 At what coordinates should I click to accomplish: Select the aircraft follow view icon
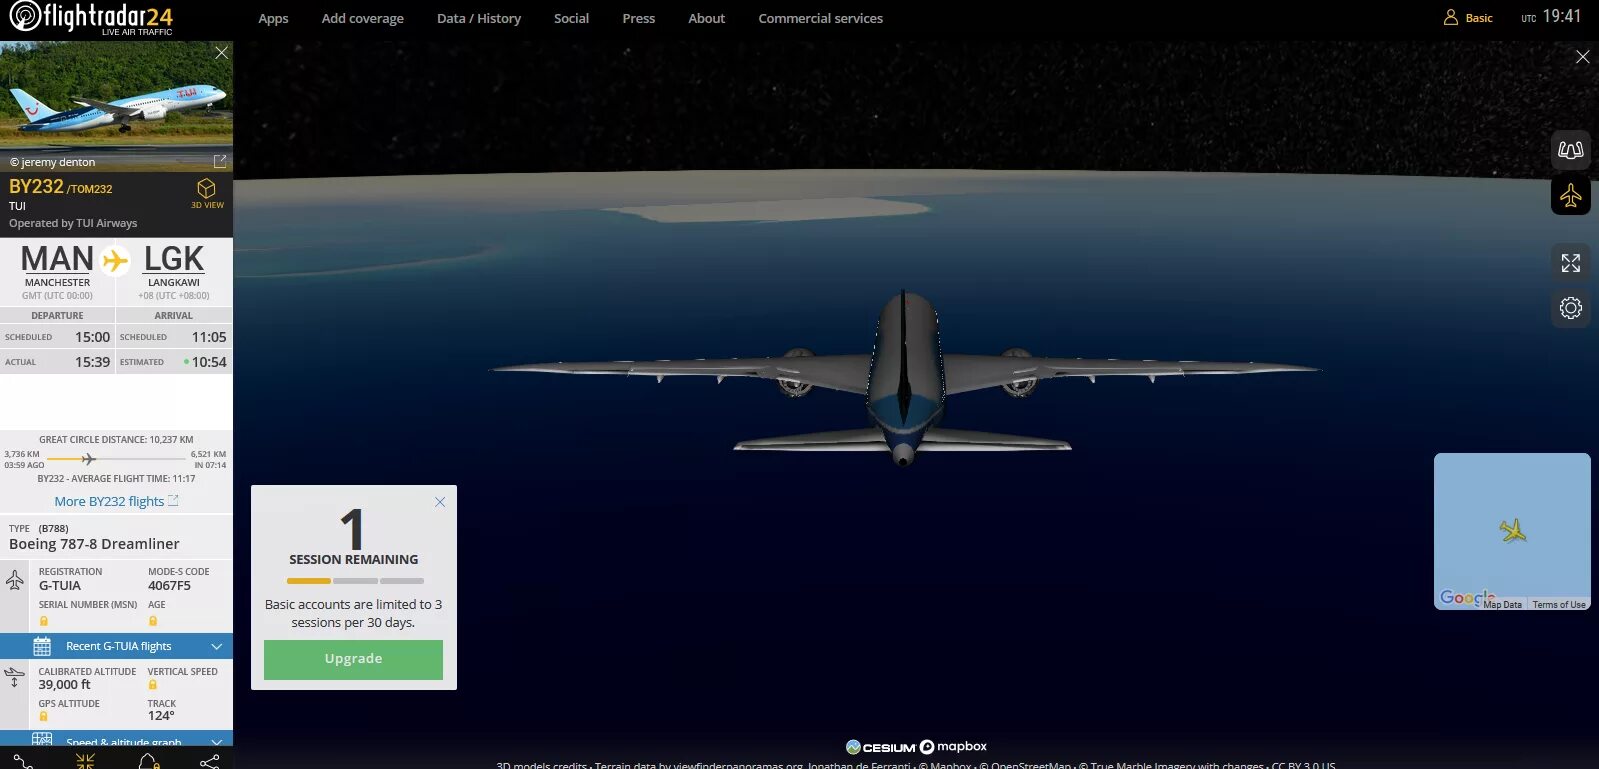[x=1571, y=195]
